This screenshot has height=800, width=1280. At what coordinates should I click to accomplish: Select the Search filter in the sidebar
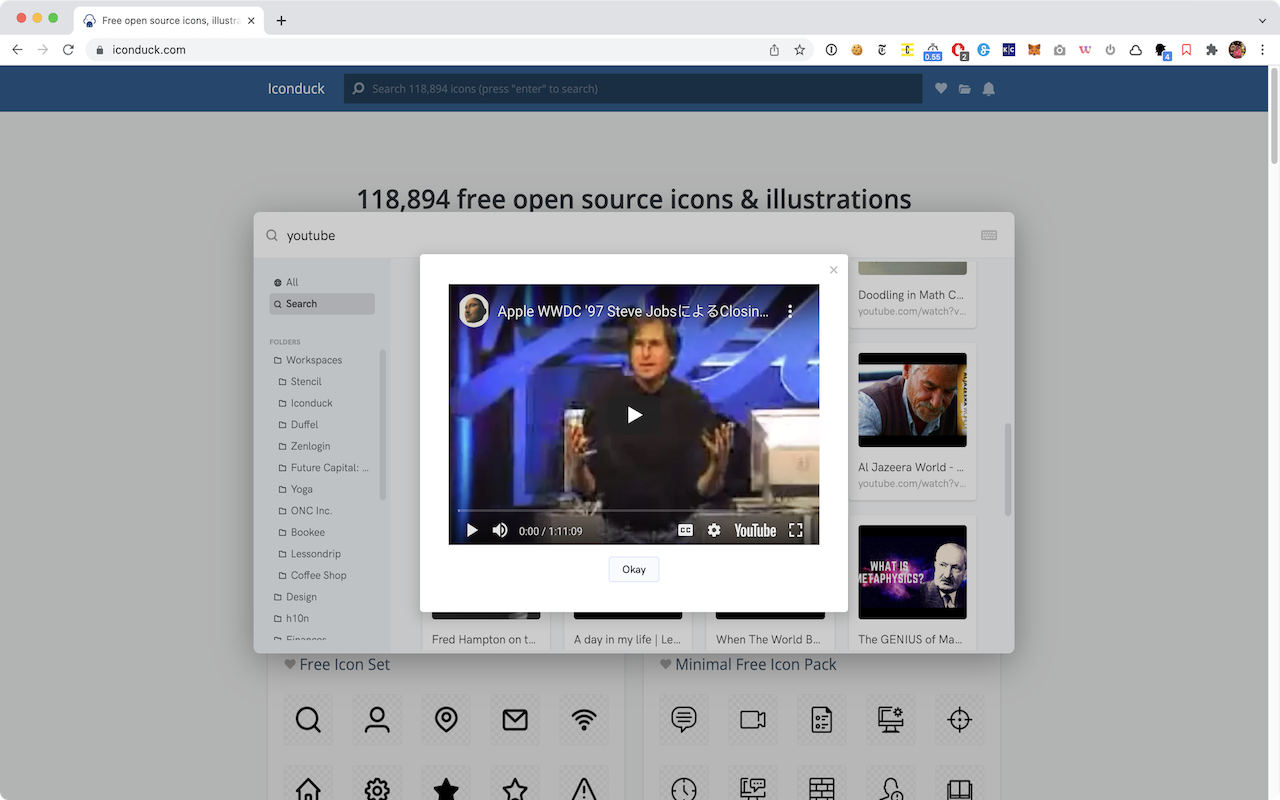point(303,303)
